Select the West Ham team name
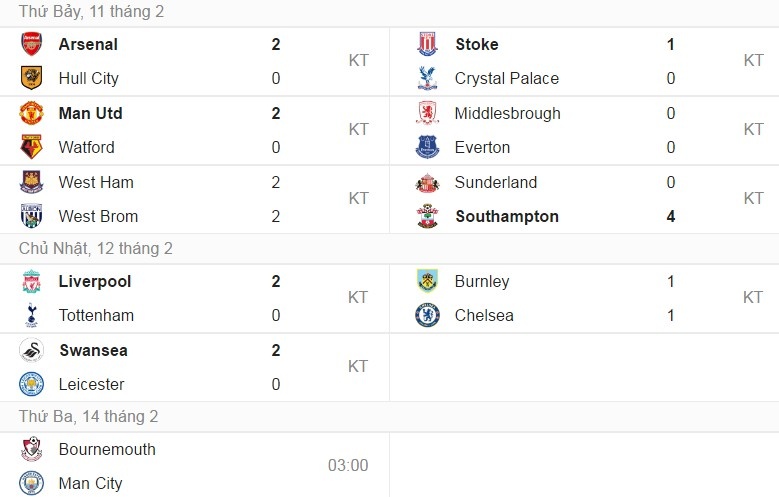This screenshot has width=779, height=497. click(x=96, y=182)
